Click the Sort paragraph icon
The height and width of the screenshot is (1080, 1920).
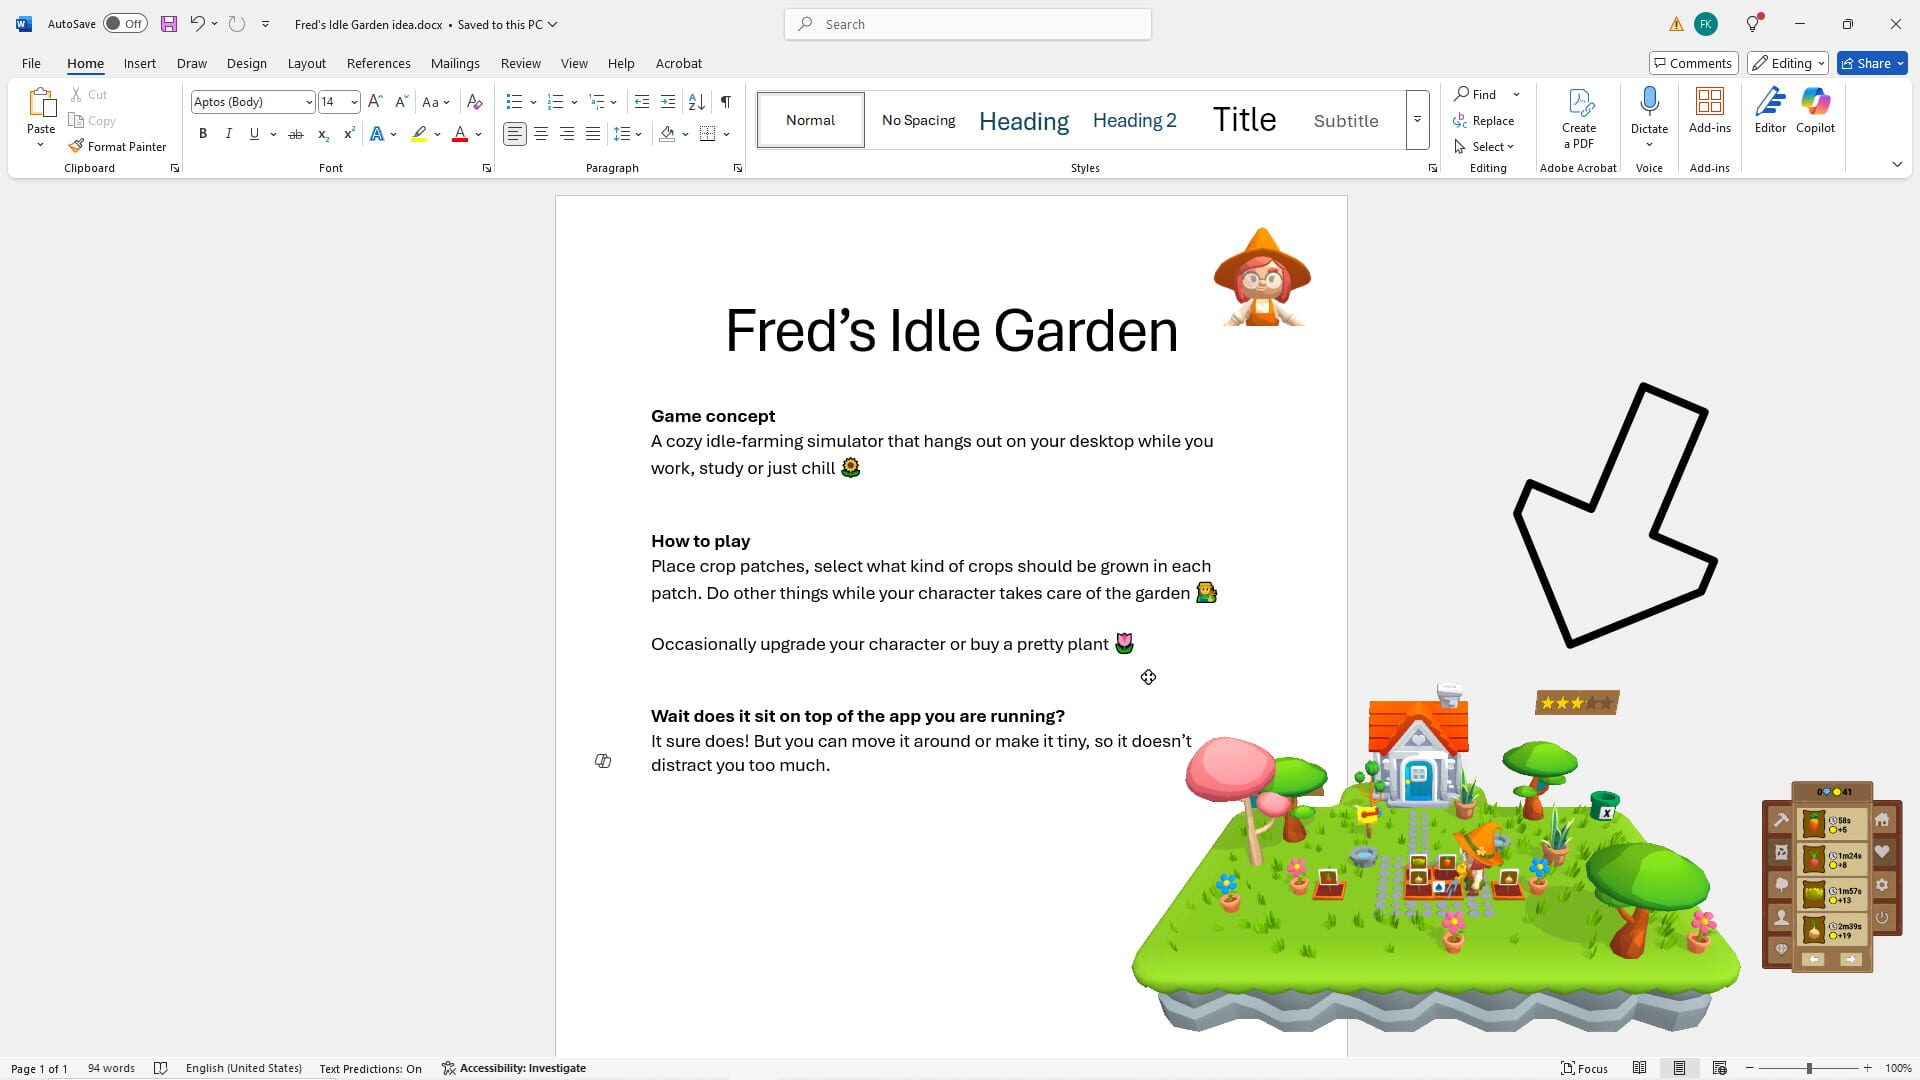click(x=697, y=102)
